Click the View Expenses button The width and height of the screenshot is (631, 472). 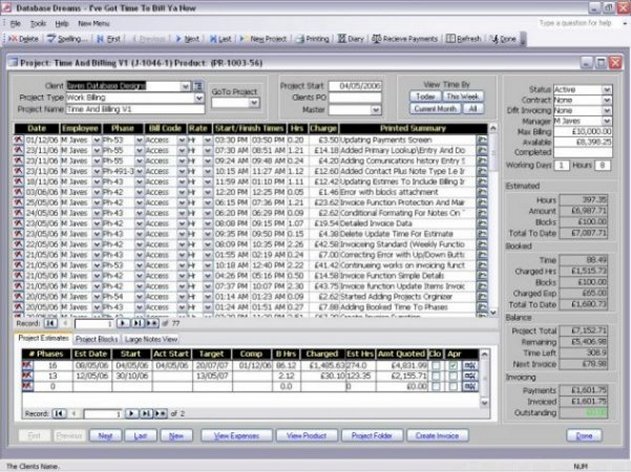click(237, 436)
